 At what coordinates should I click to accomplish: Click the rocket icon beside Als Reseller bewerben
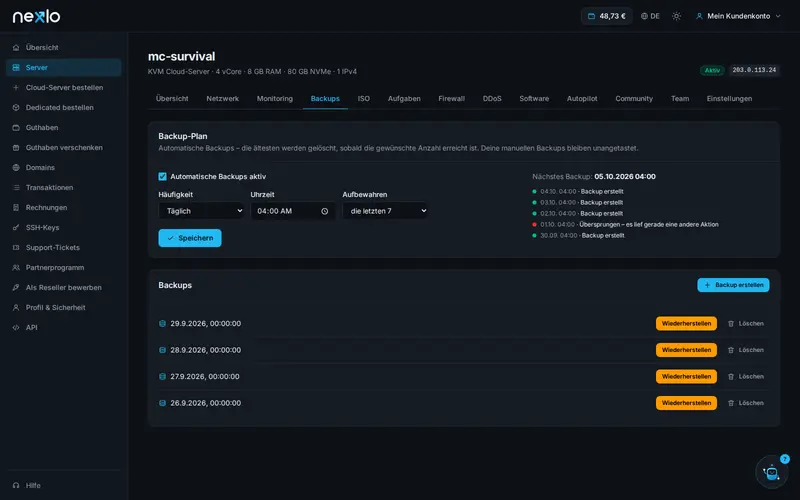coord(16,288)
